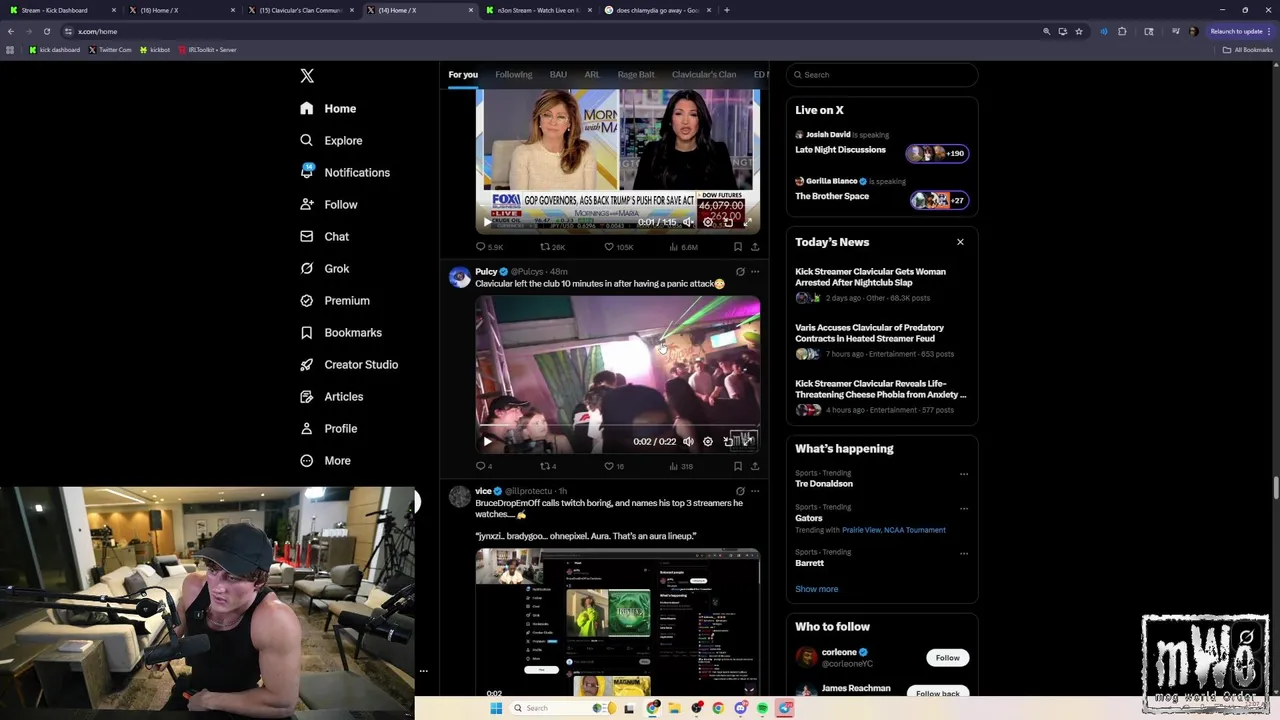Mute Pulcy's club video

(x=688, y=441)
